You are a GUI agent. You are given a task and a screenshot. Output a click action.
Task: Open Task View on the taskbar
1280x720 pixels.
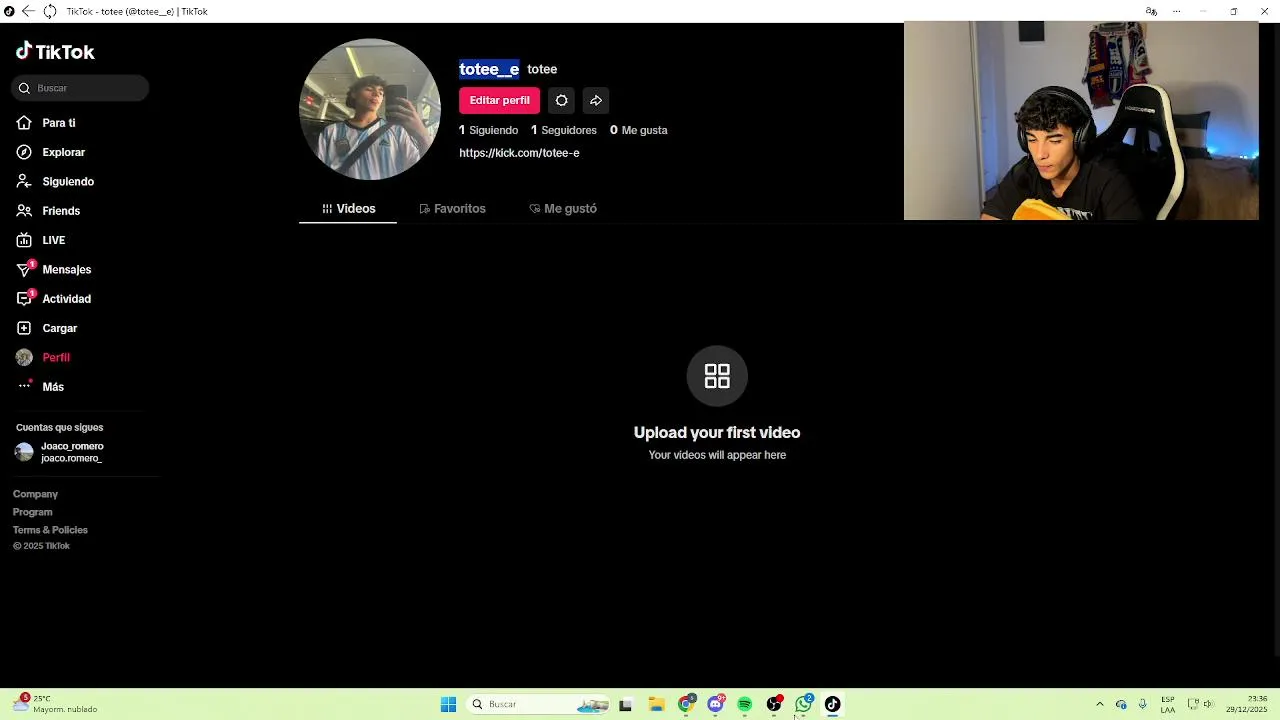tap(625, 704)
